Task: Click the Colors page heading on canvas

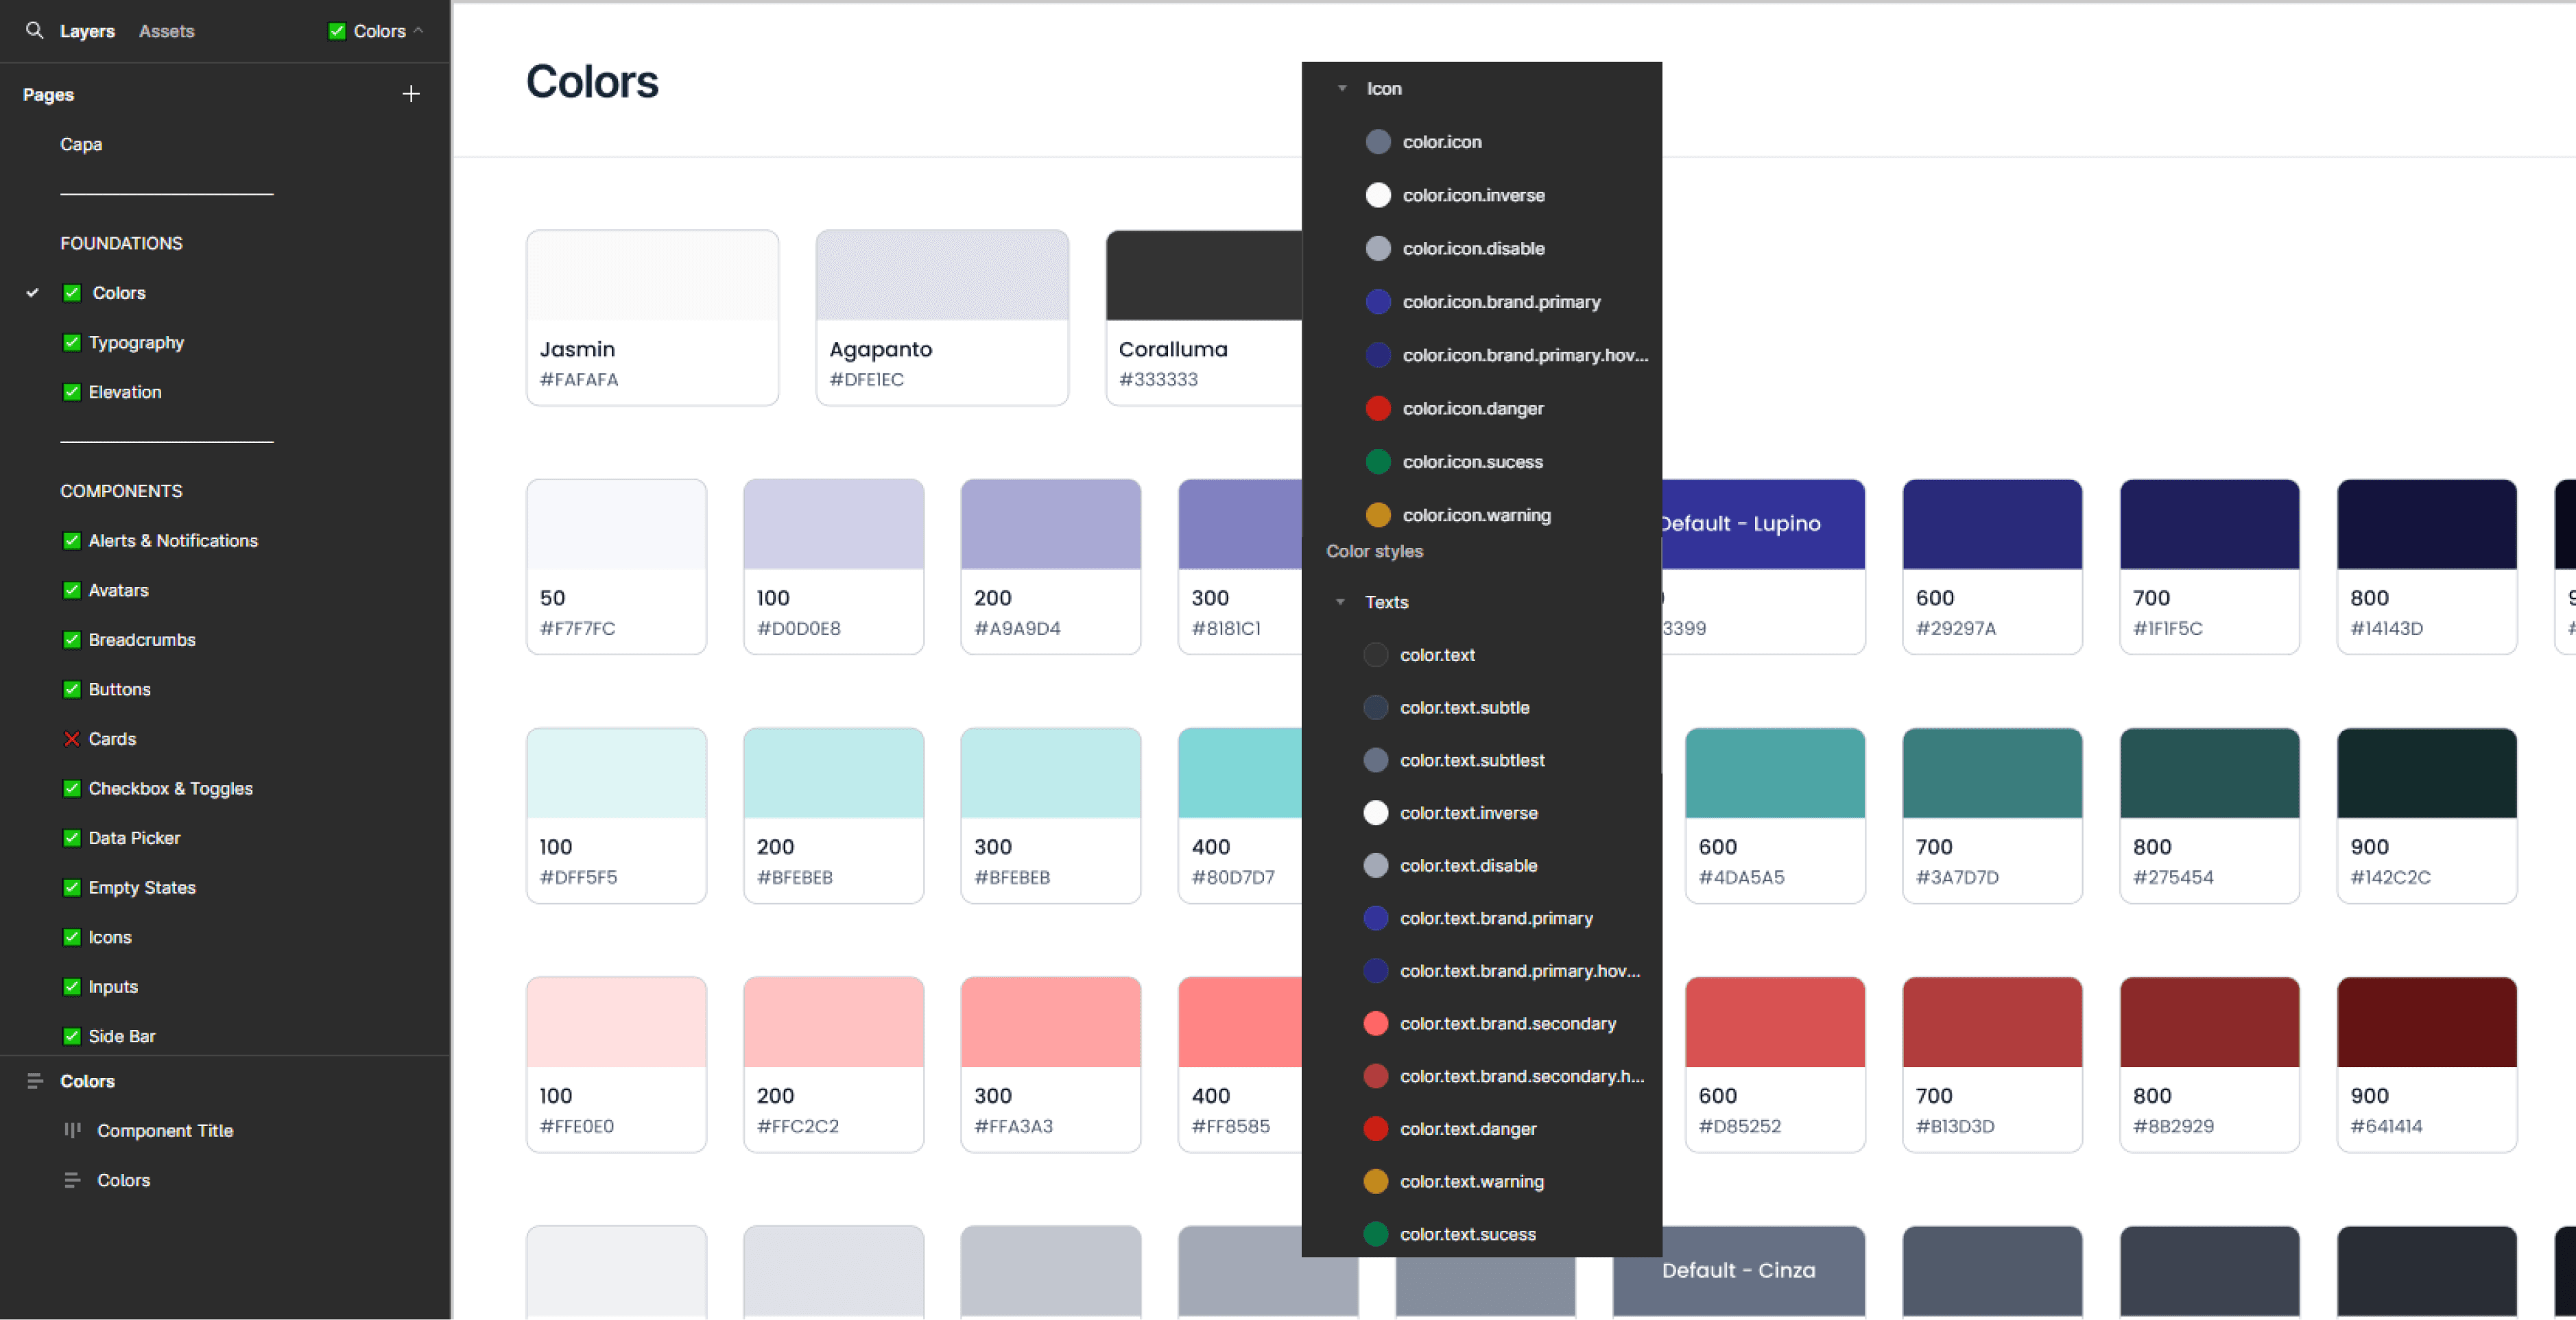Action: [x=592, y=82]
